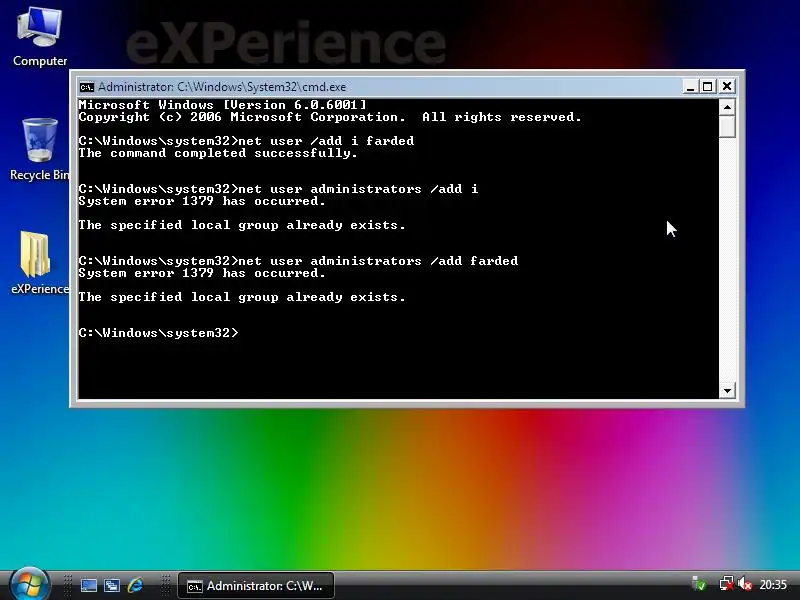Launch Internet Explorer from Quick Launch
The height and width of the screenshot is (600, 800).
(x=135, y=586)
